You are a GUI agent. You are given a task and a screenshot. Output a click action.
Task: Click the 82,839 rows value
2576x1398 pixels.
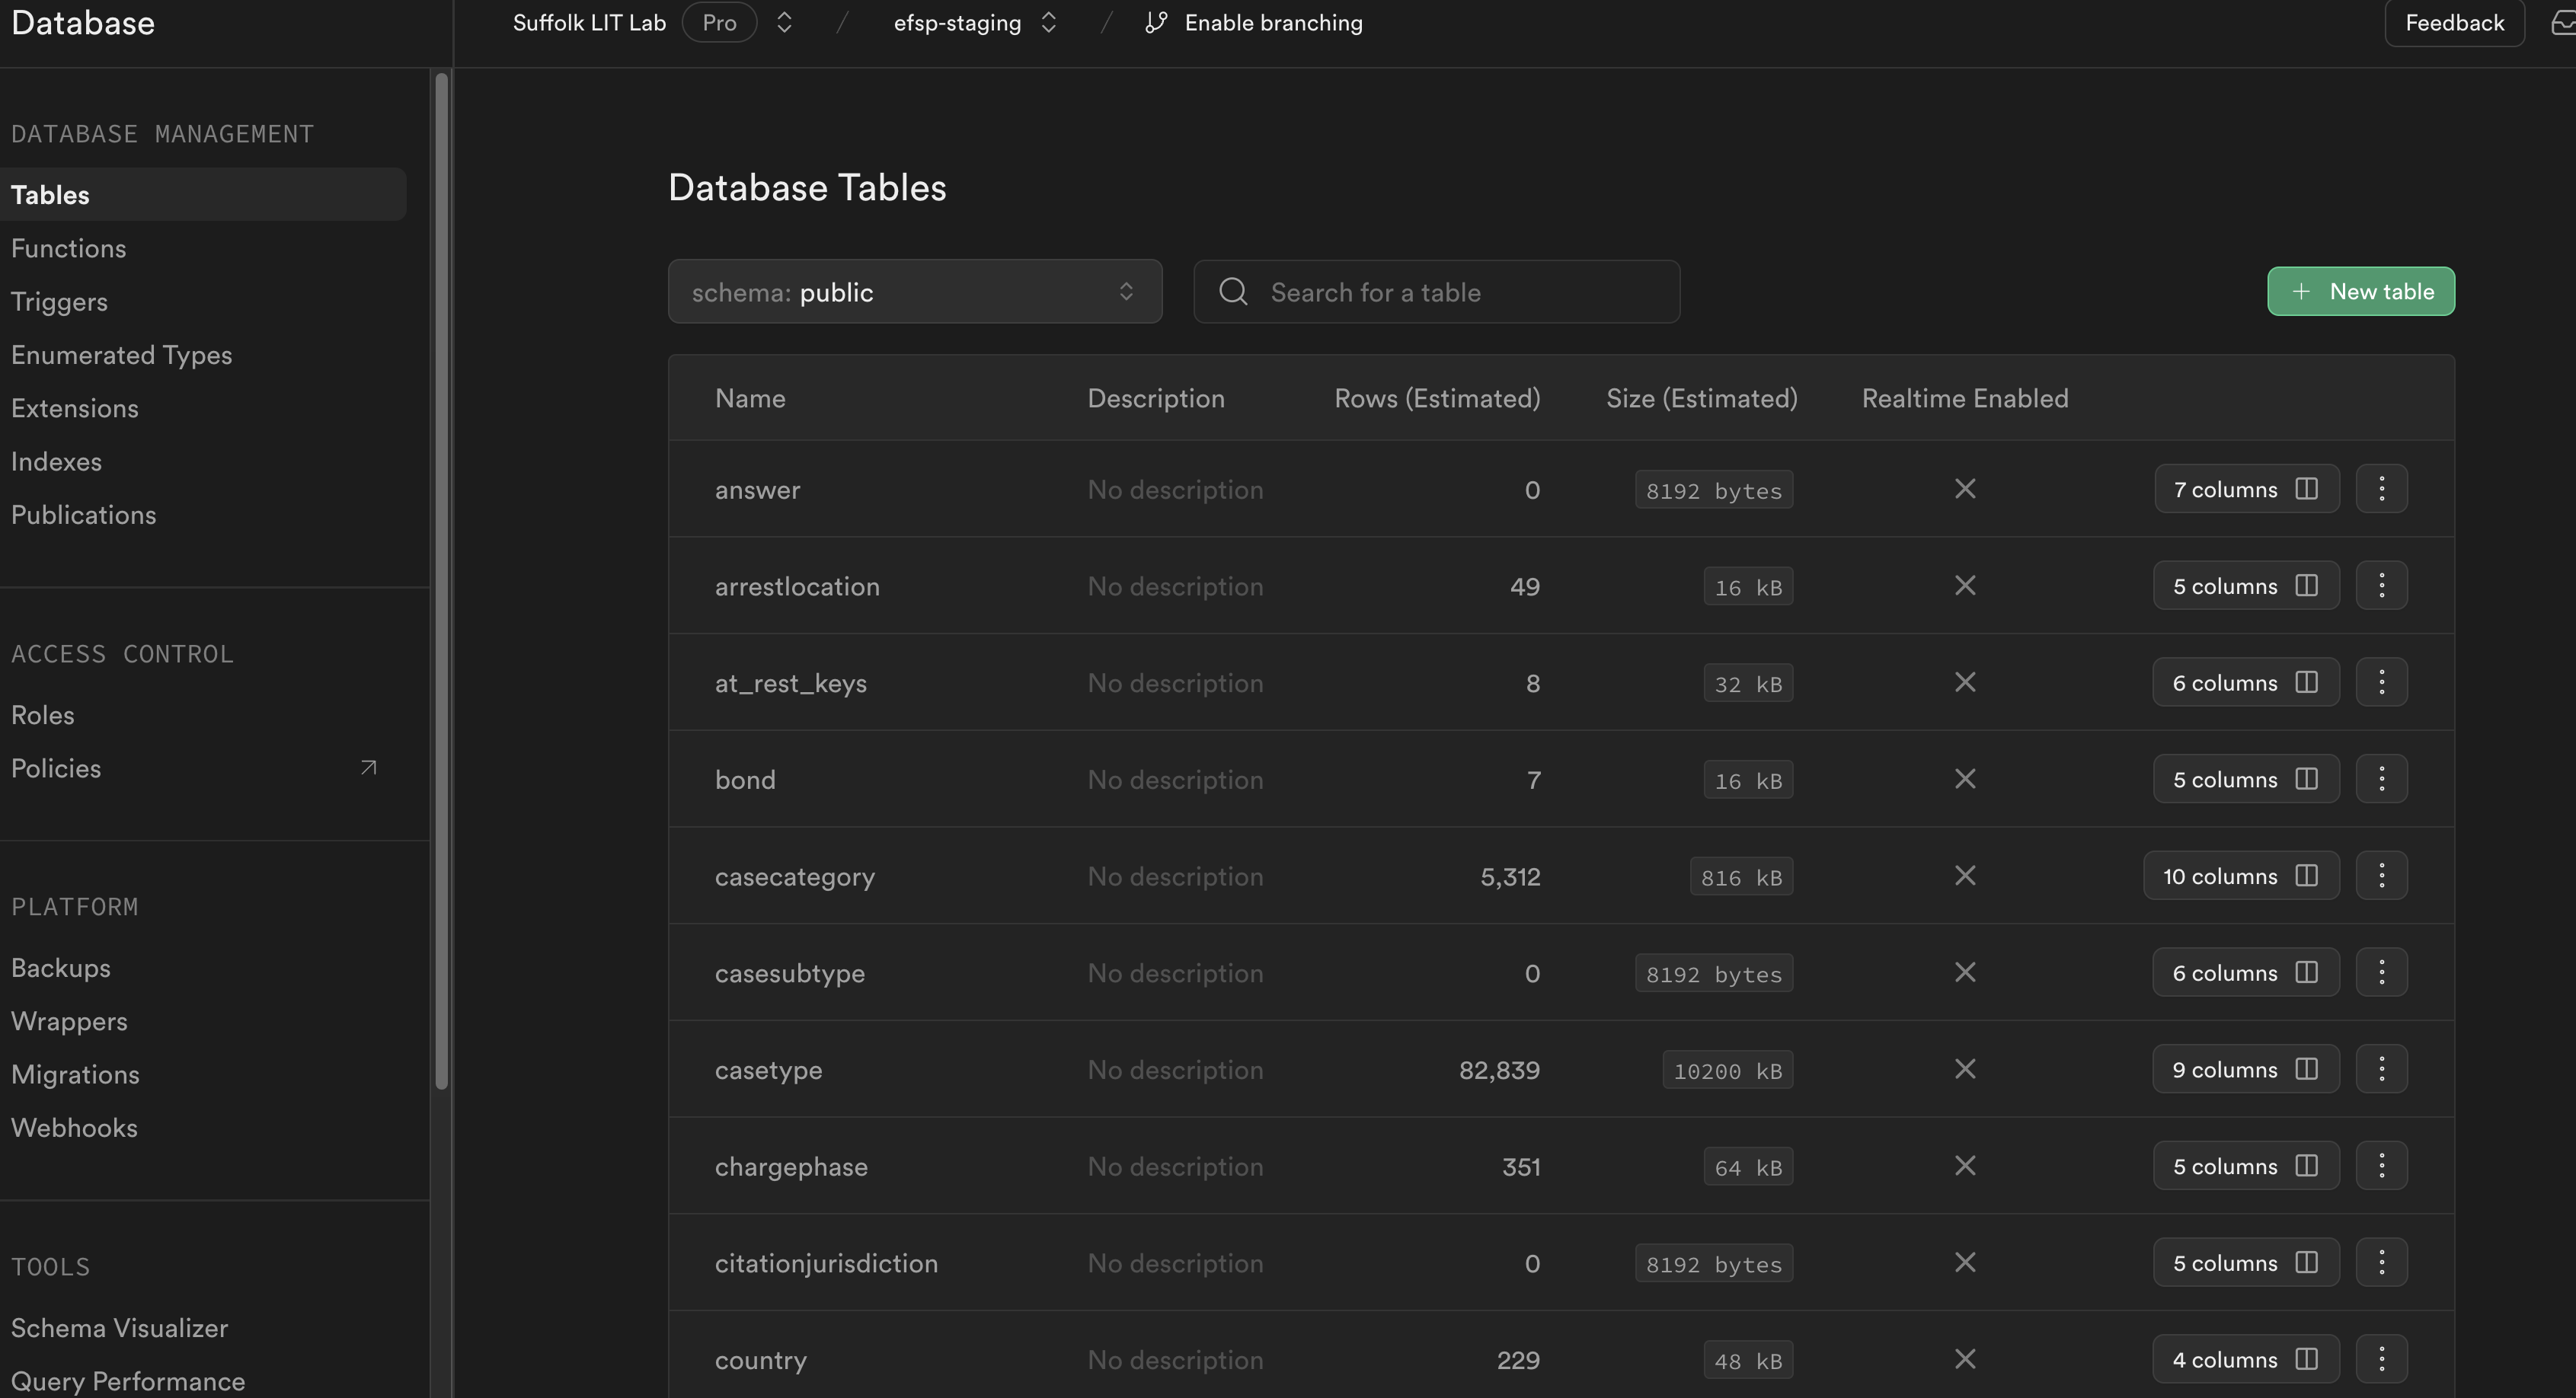(1499, 1070)
